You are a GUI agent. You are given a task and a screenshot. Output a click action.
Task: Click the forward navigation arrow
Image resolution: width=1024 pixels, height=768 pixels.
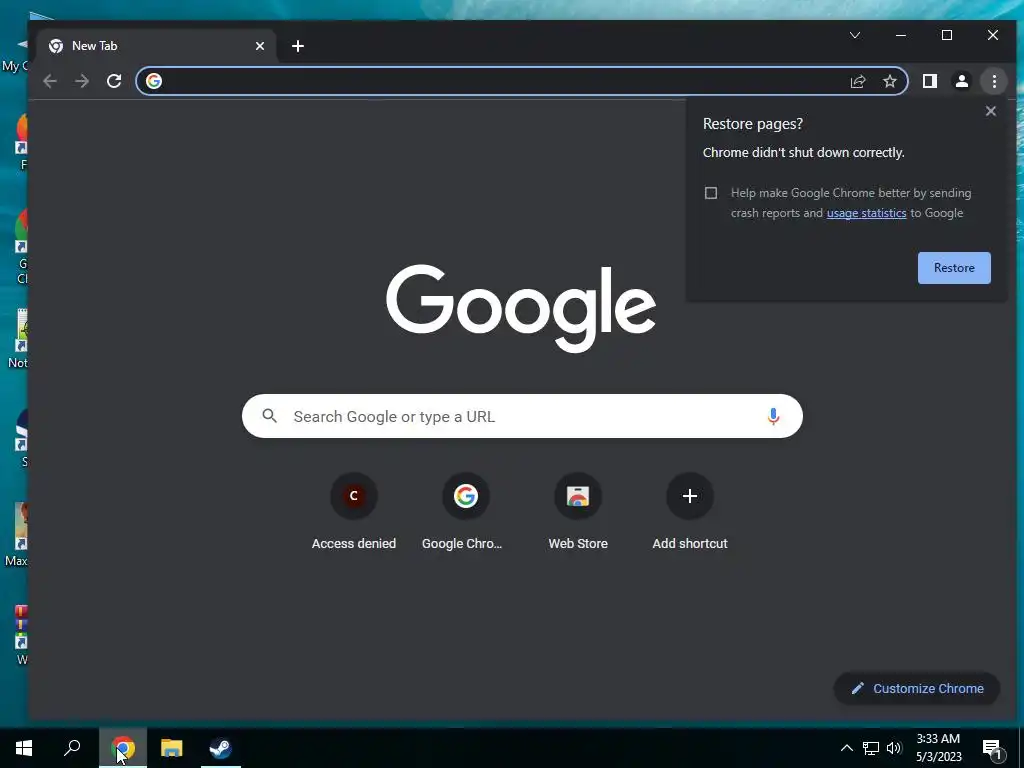pos(82,81)
